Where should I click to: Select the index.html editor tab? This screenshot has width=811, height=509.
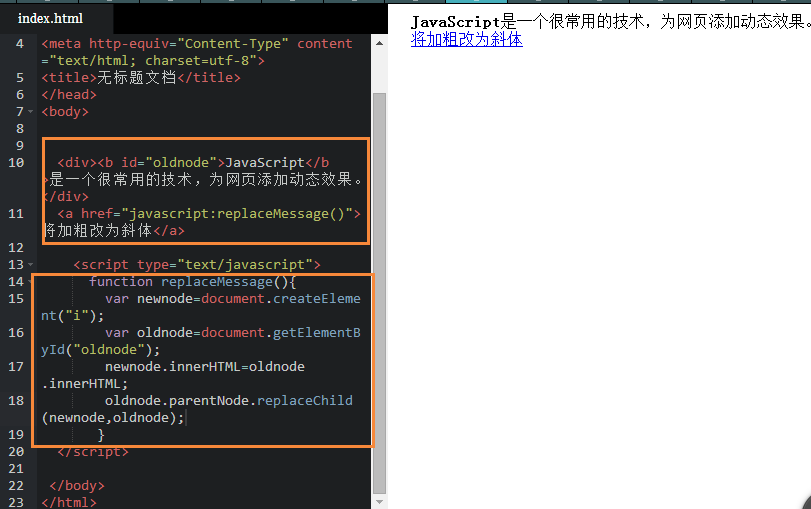[x=50, y=19]
